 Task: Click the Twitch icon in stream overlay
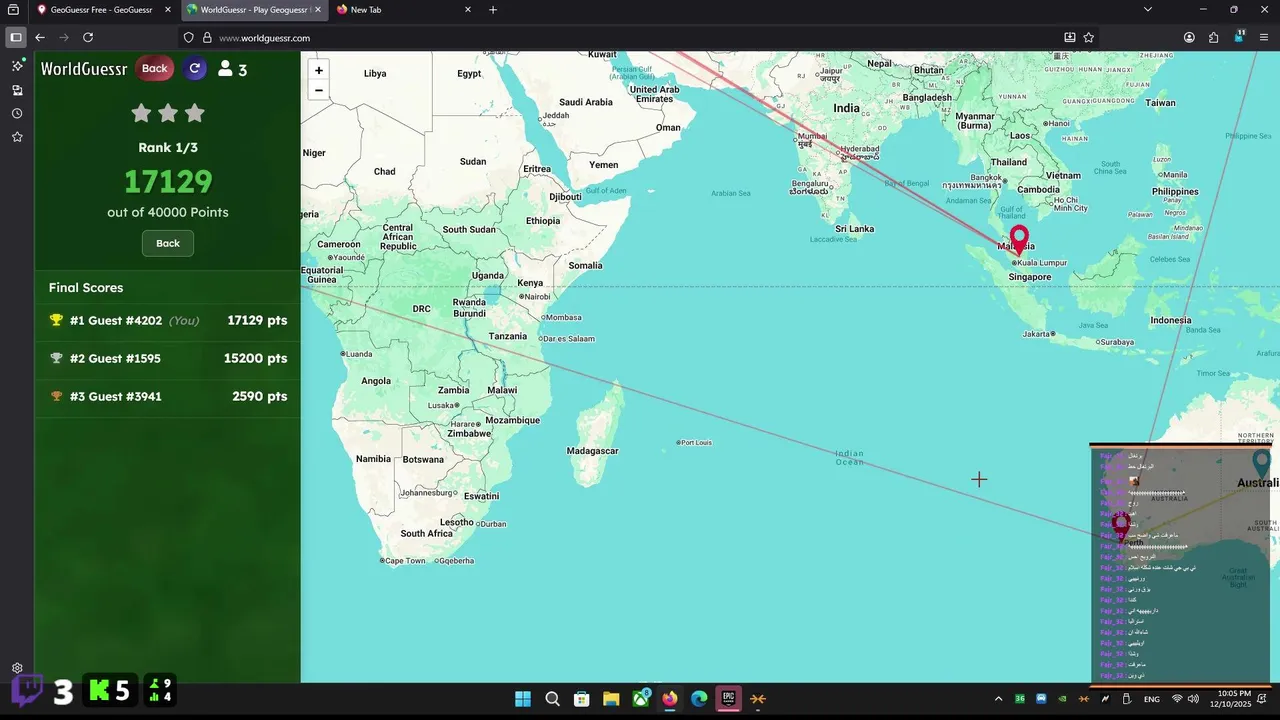(27, 691)
